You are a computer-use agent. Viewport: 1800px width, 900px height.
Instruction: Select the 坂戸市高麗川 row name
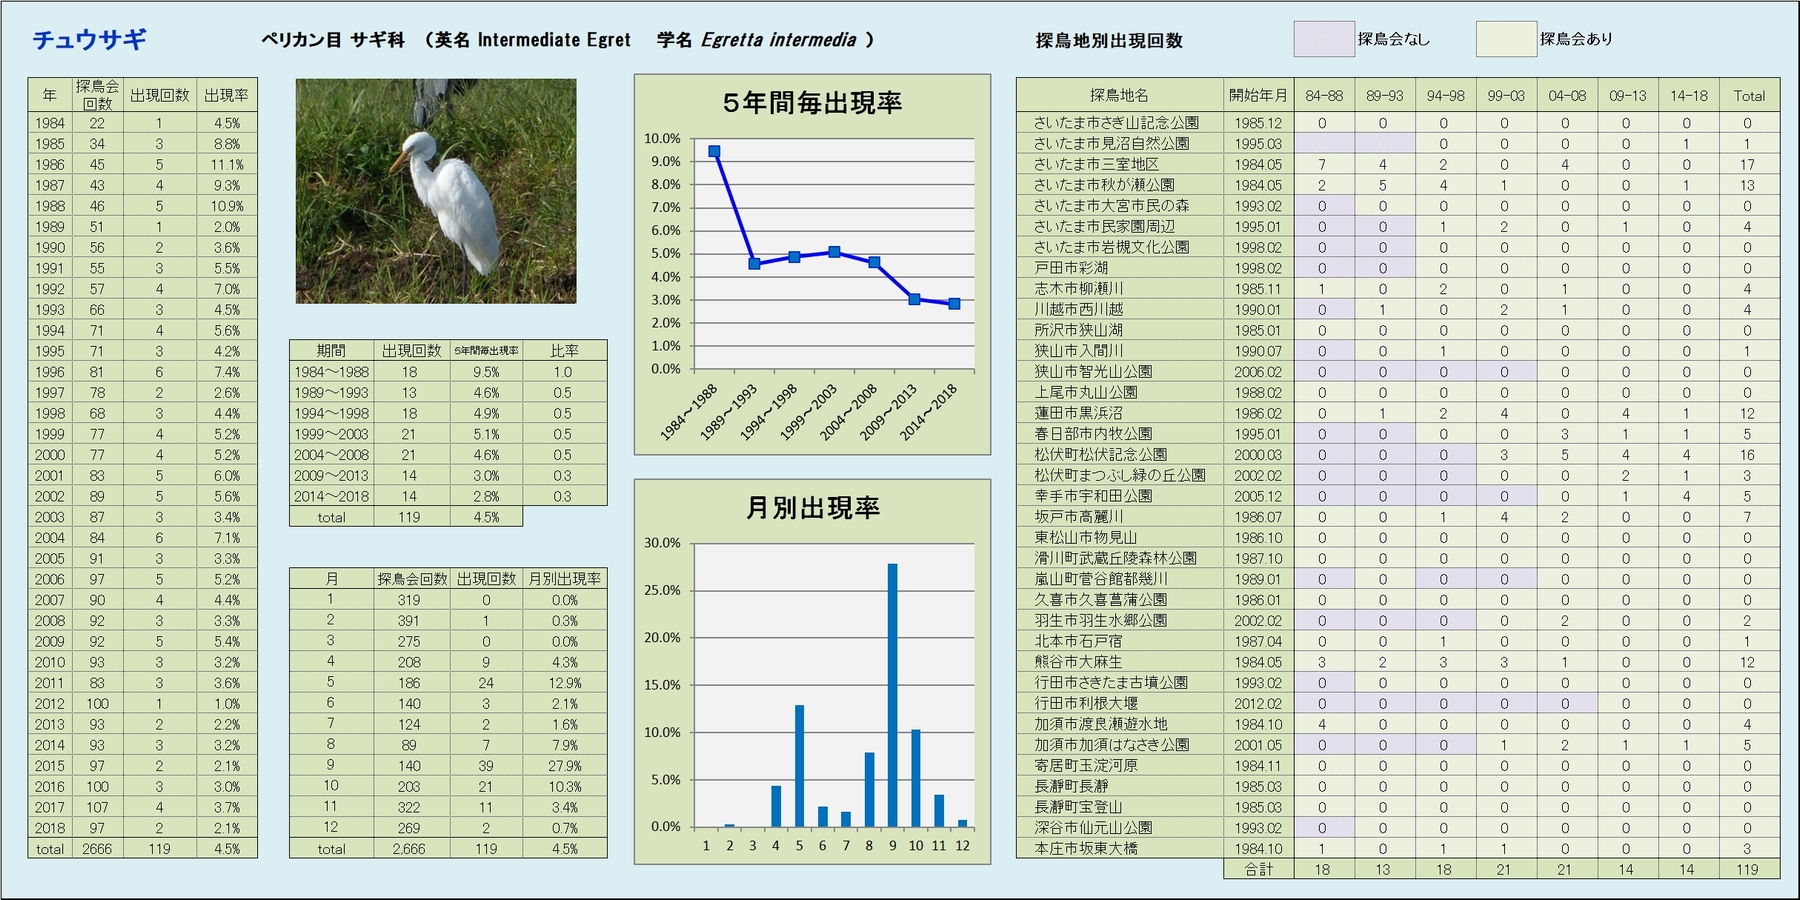(1078, 517)
